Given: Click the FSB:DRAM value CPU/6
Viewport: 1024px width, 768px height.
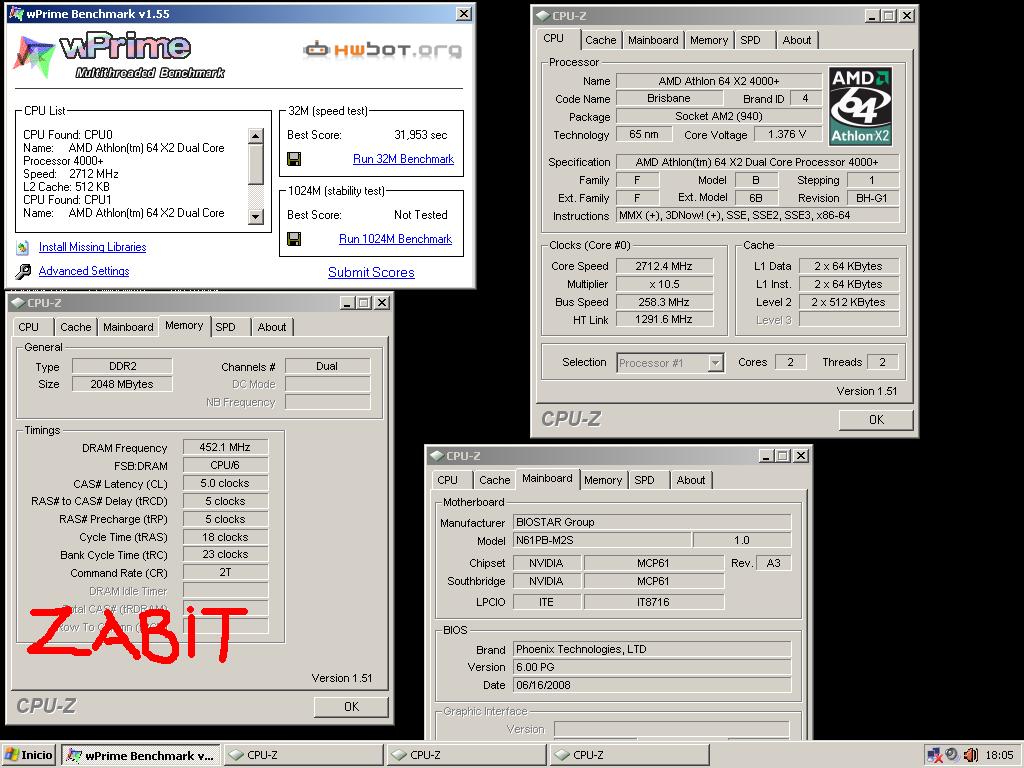Looking at the screenshot, I should 225,465.
